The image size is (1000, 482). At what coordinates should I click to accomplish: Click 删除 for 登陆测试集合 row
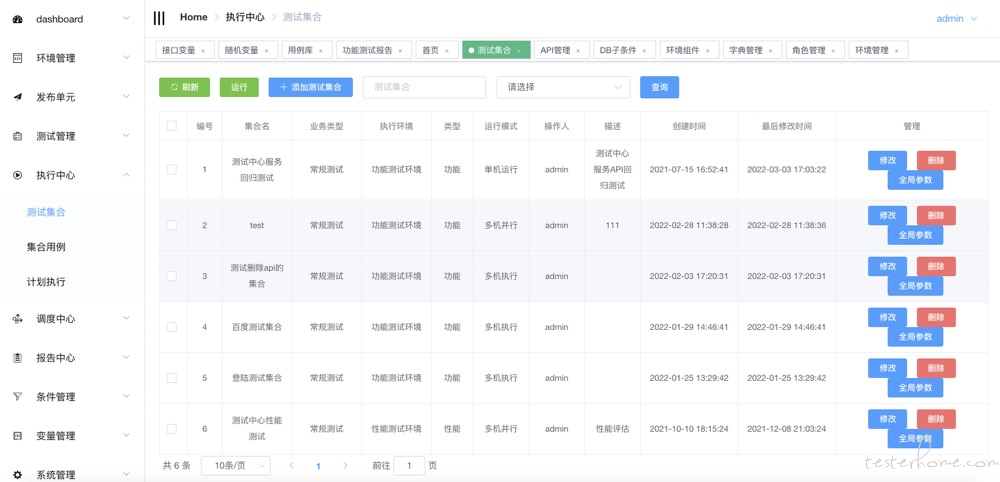click(x=936, y=369)
